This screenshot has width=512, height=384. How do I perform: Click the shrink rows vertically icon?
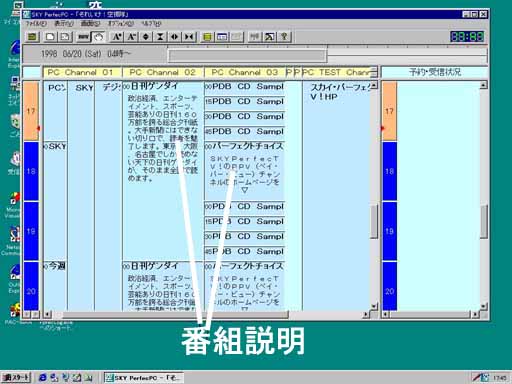[x=160, y=37]
